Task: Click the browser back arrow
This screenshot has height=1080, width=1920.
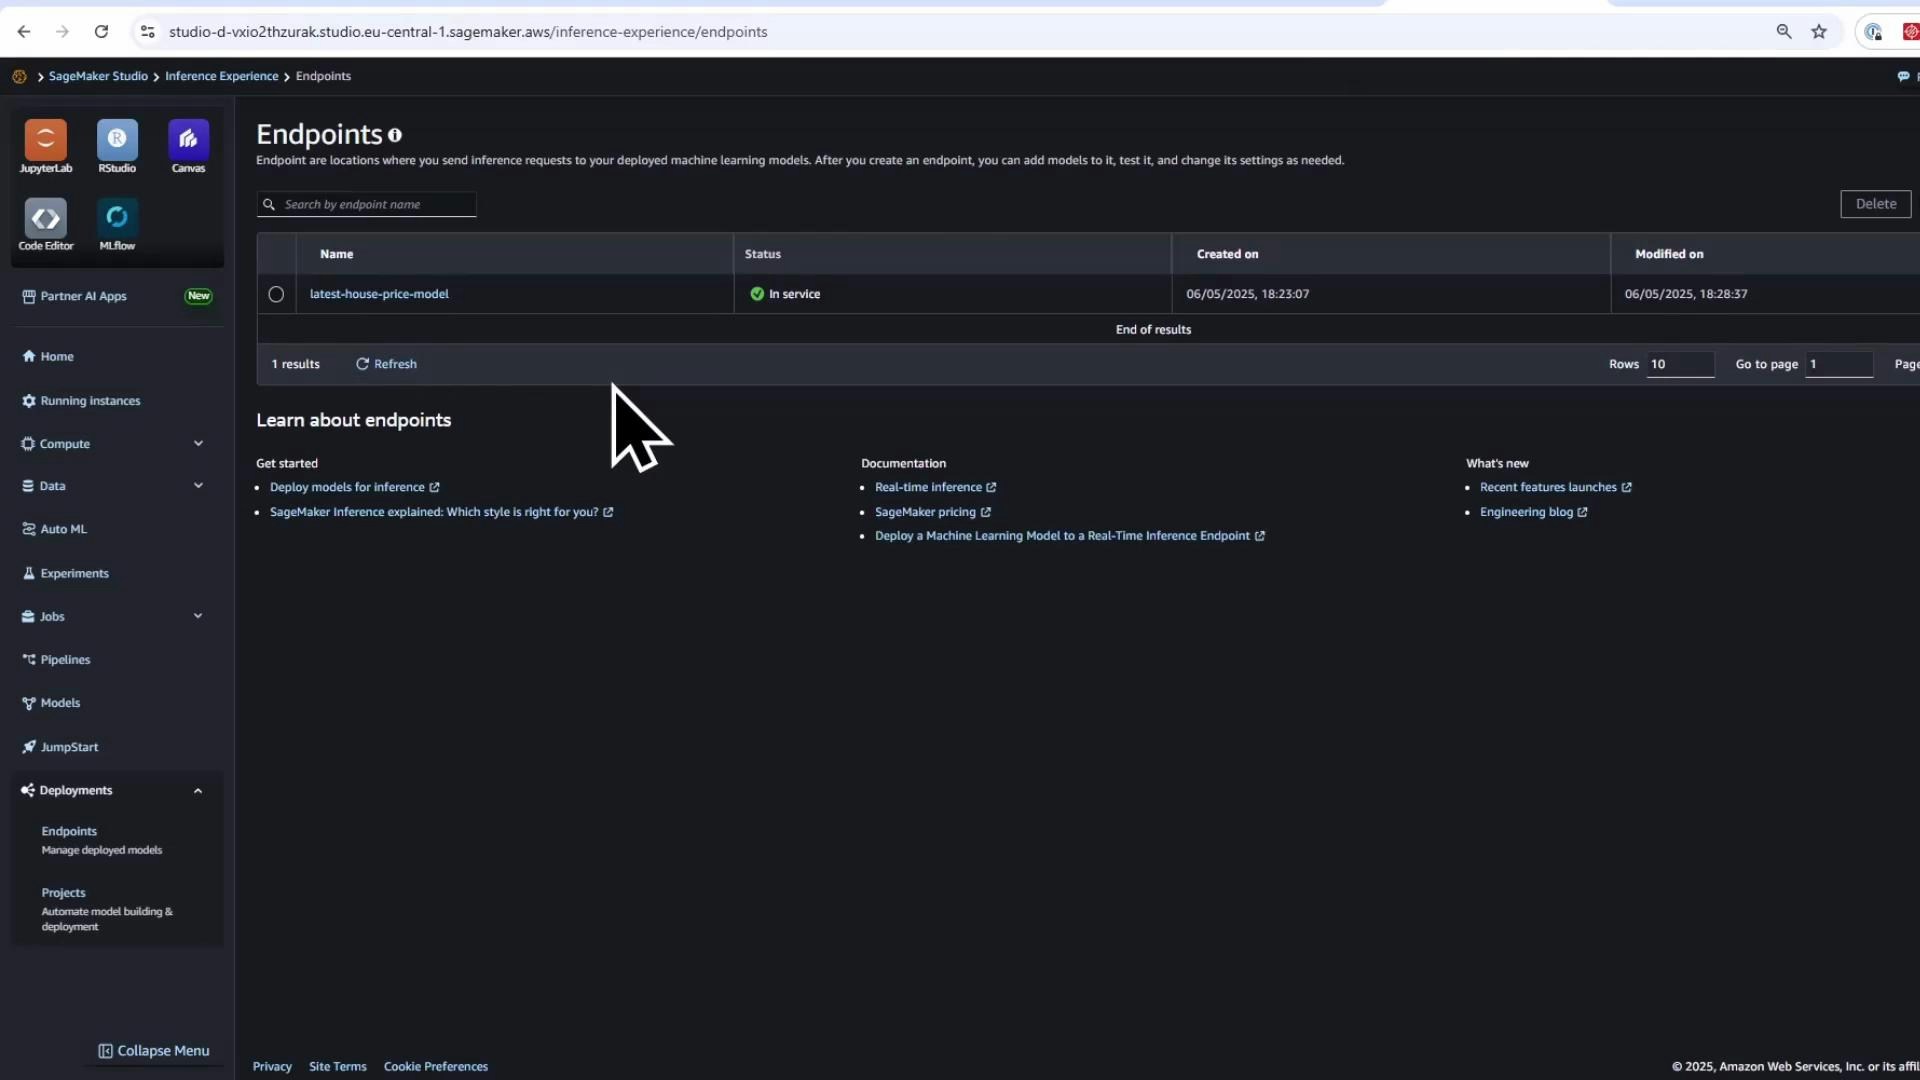Action: [24, 32]
